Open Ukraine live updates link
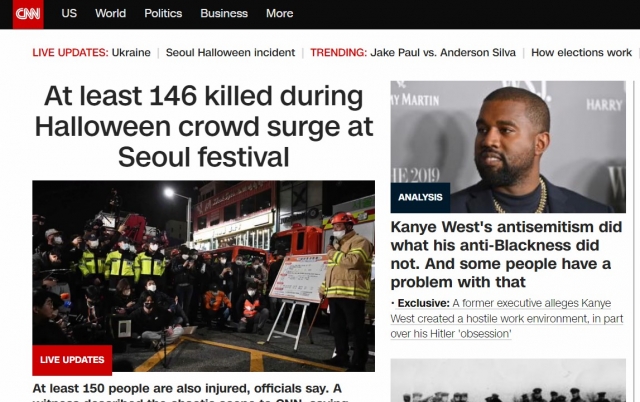 [131, 53]
